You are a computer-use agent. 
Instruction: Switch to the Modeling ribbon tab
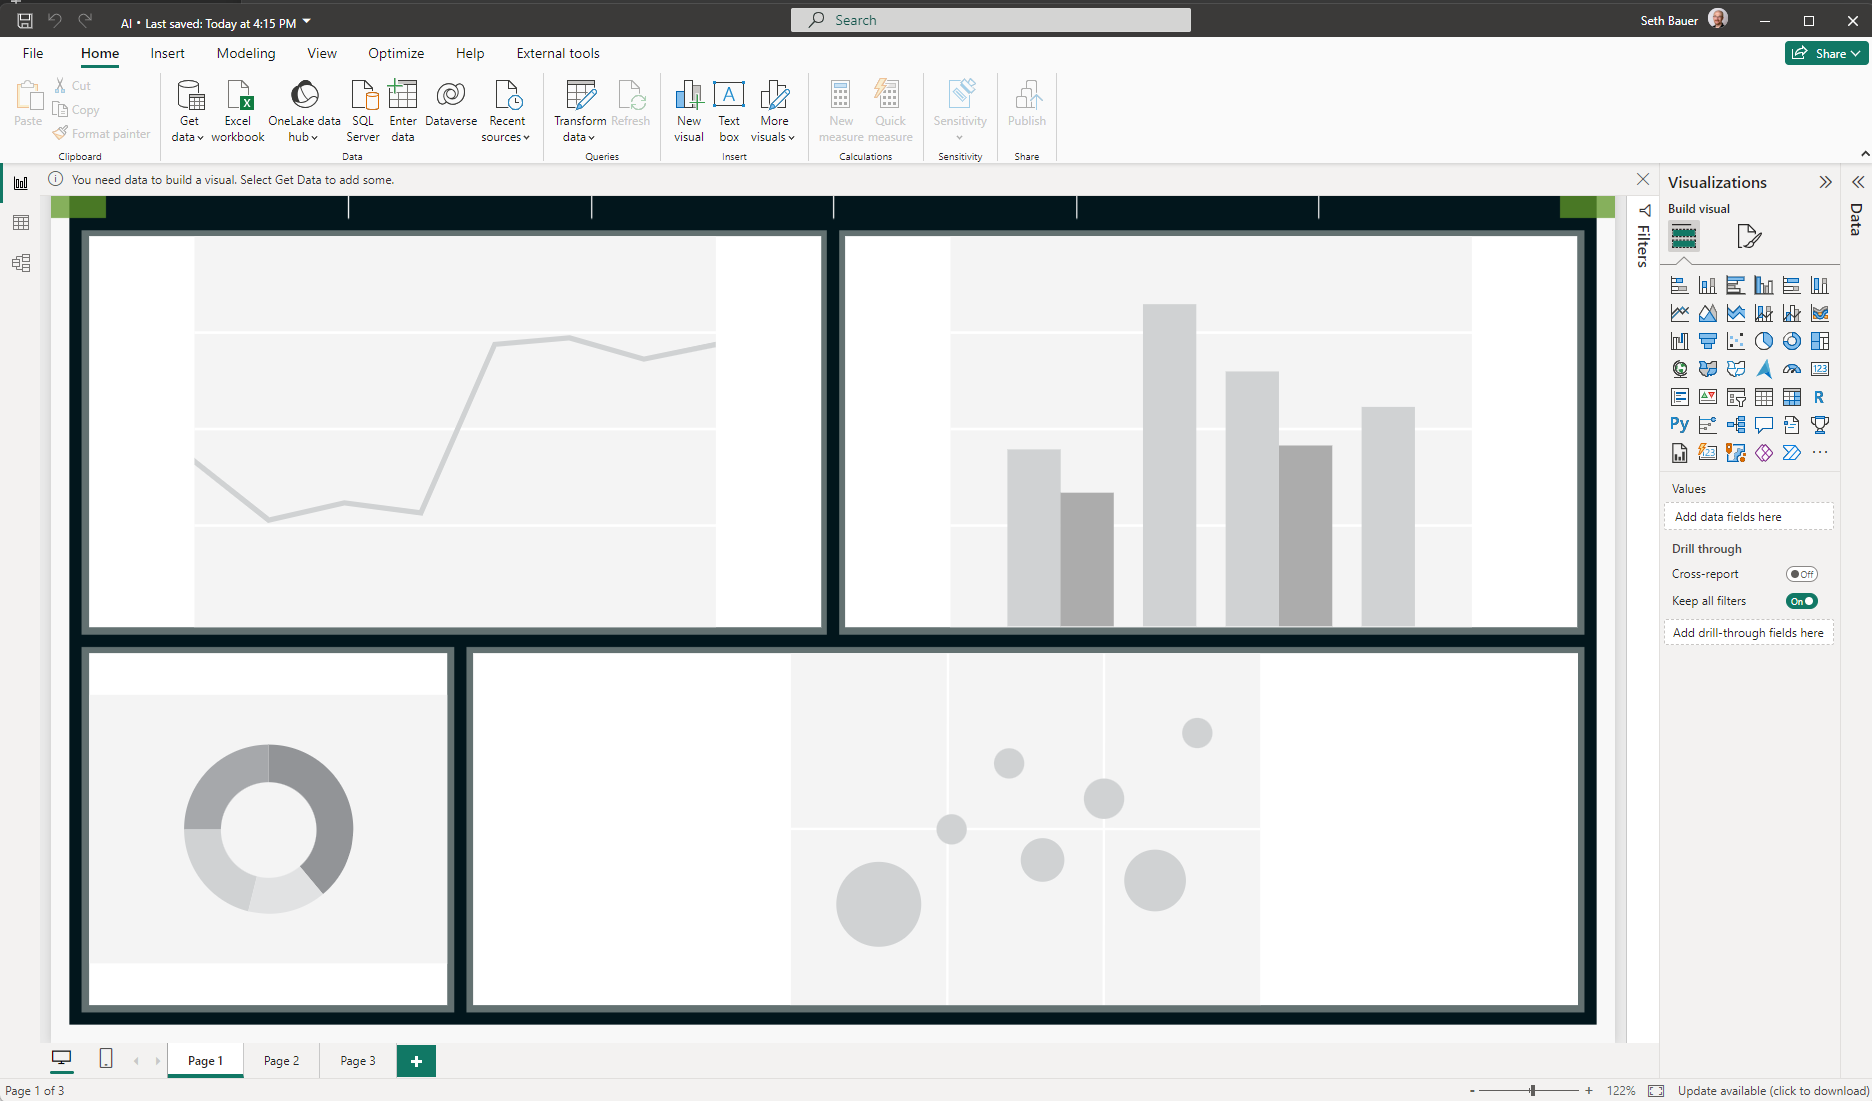click(245, 53)
